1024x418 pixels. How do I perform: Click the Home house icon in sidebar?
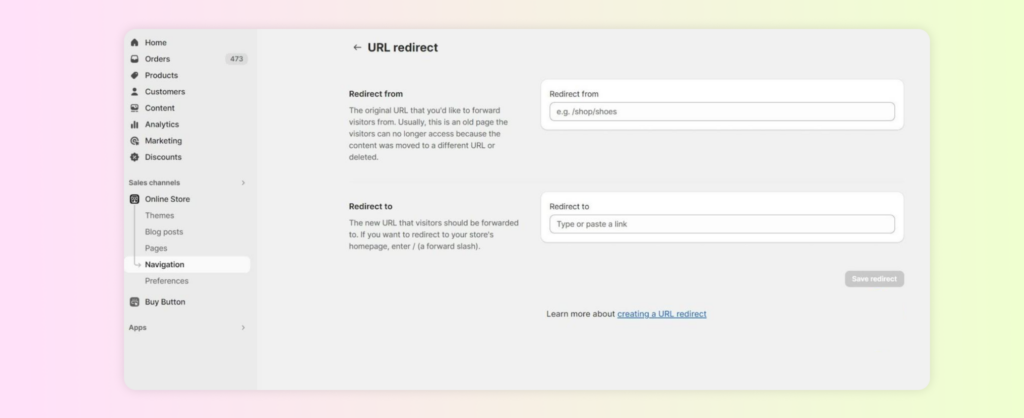click(135, 43)
